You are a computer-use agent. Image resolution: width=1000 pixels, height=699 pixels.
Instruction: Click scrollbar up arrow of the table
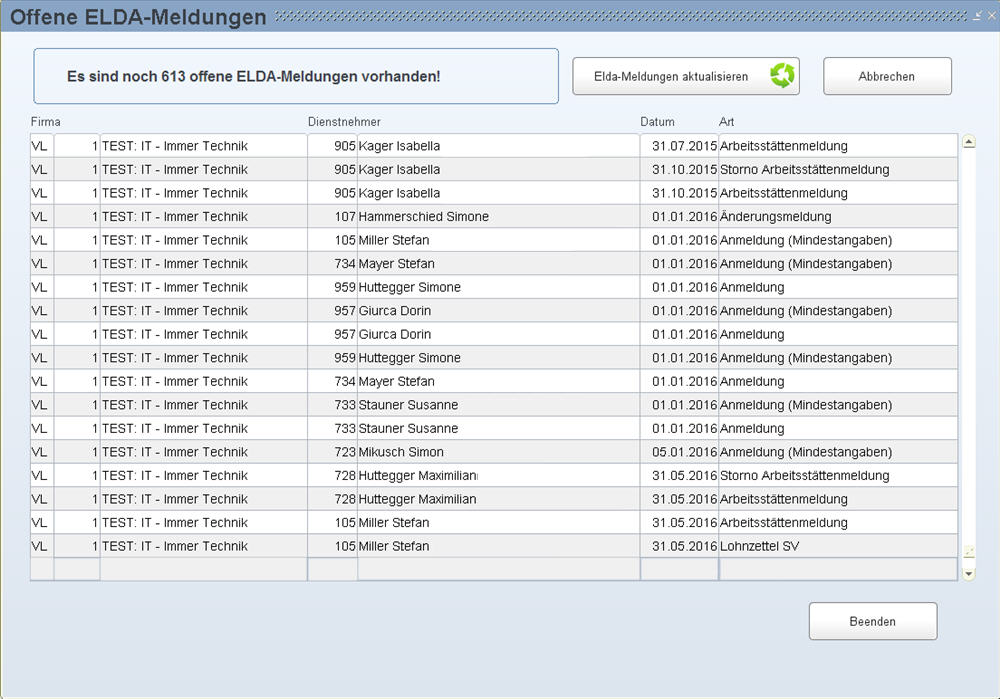click(969, 142)
